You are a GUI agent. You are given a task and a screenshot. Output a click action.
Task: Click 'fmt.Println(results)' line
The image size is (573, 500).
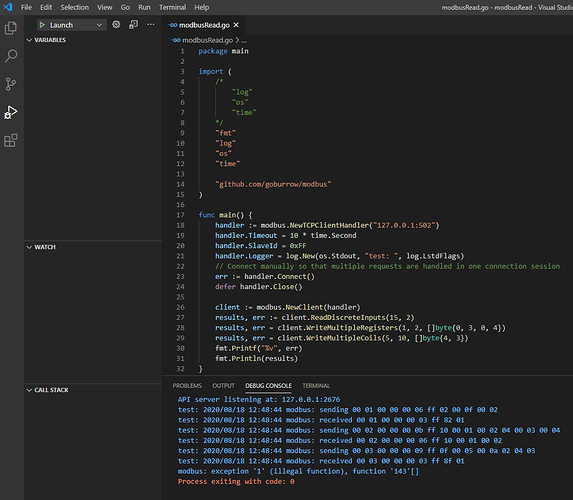click(257, 358)
